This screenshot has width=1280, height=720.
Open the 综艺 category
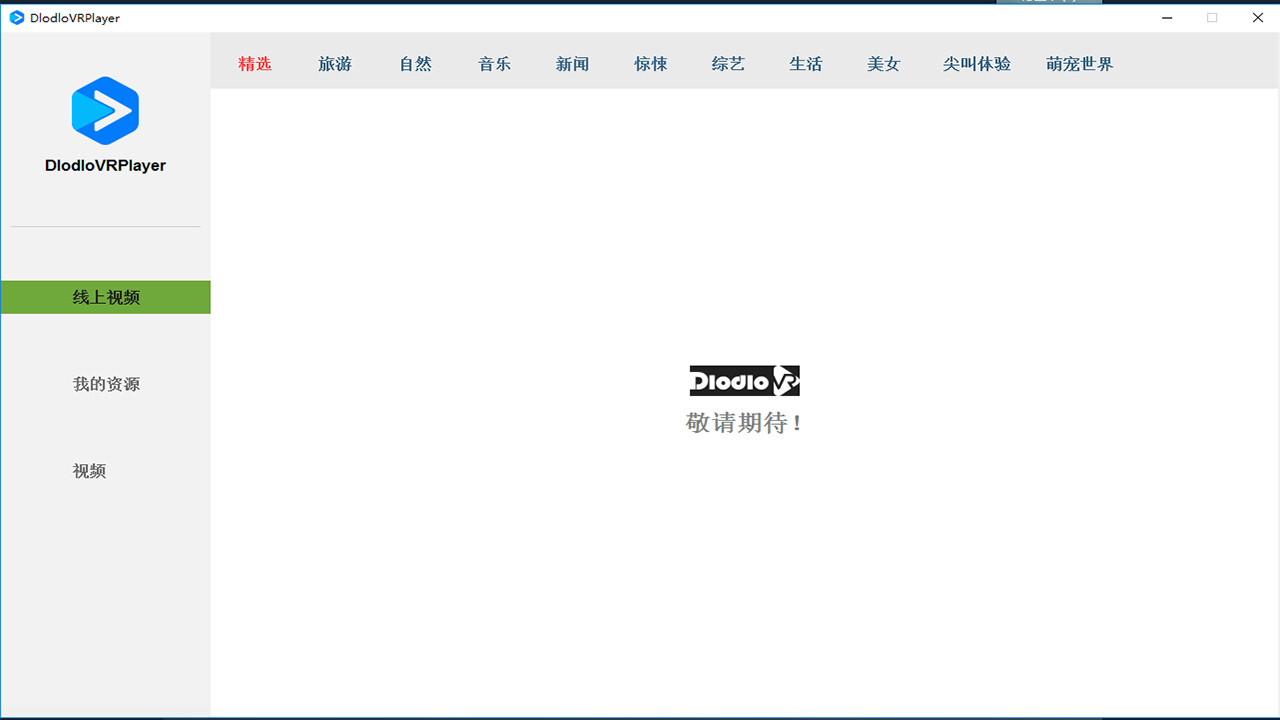coord(728,63)
